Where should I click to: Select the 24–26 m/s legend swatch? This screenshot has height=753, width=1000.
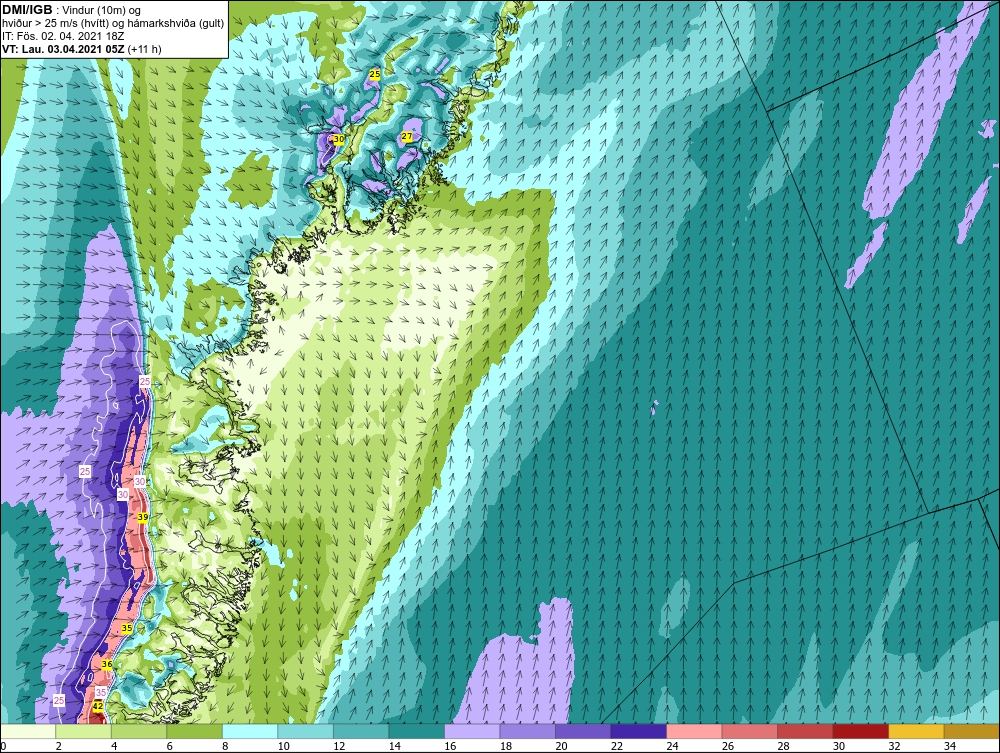[x=694, y=731]
